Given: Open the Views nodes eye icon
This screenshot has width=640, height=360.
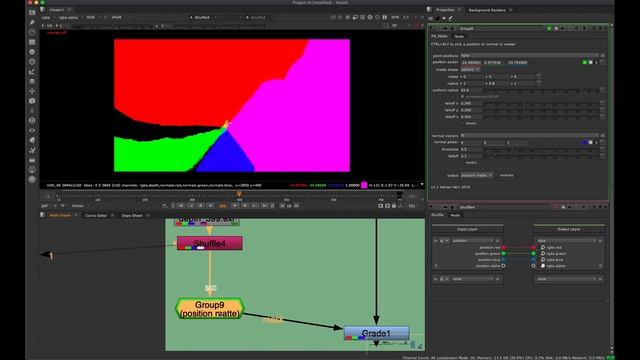Looking at the screenshot, I should [x=32, y=130].
